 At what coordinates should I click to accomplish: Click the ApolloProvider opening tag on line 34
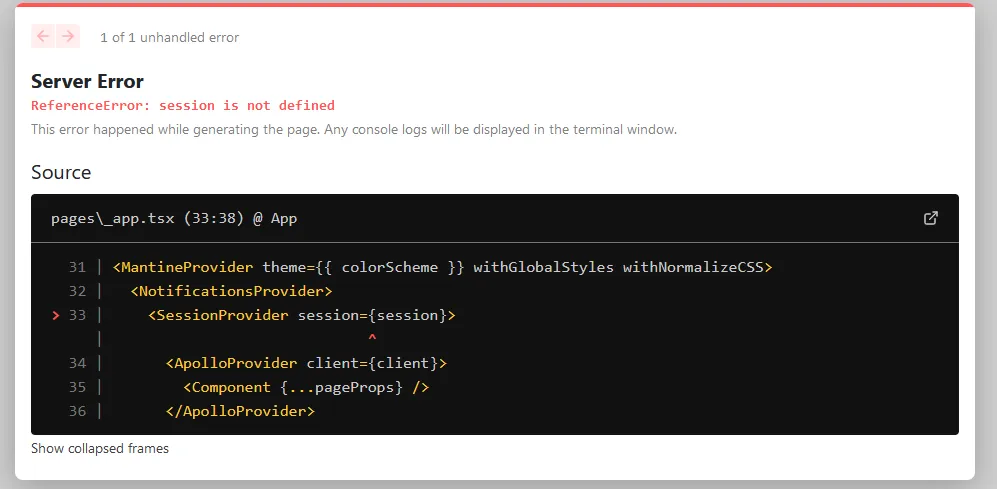click(x=306, y=363)
